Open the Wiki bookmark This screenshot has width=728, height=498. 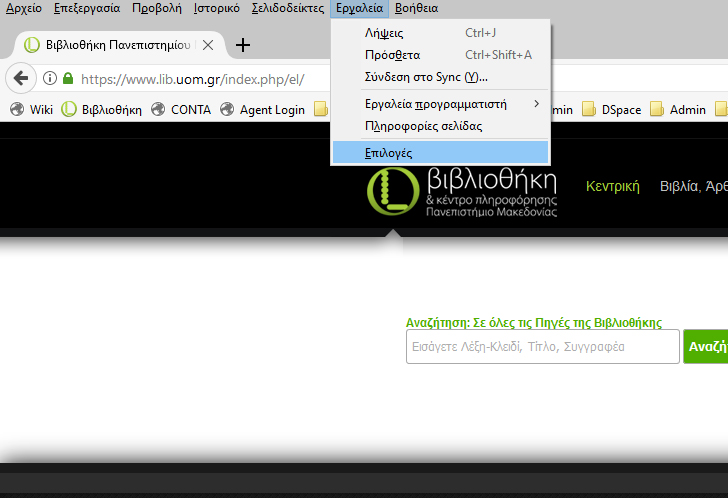point(31,110)
